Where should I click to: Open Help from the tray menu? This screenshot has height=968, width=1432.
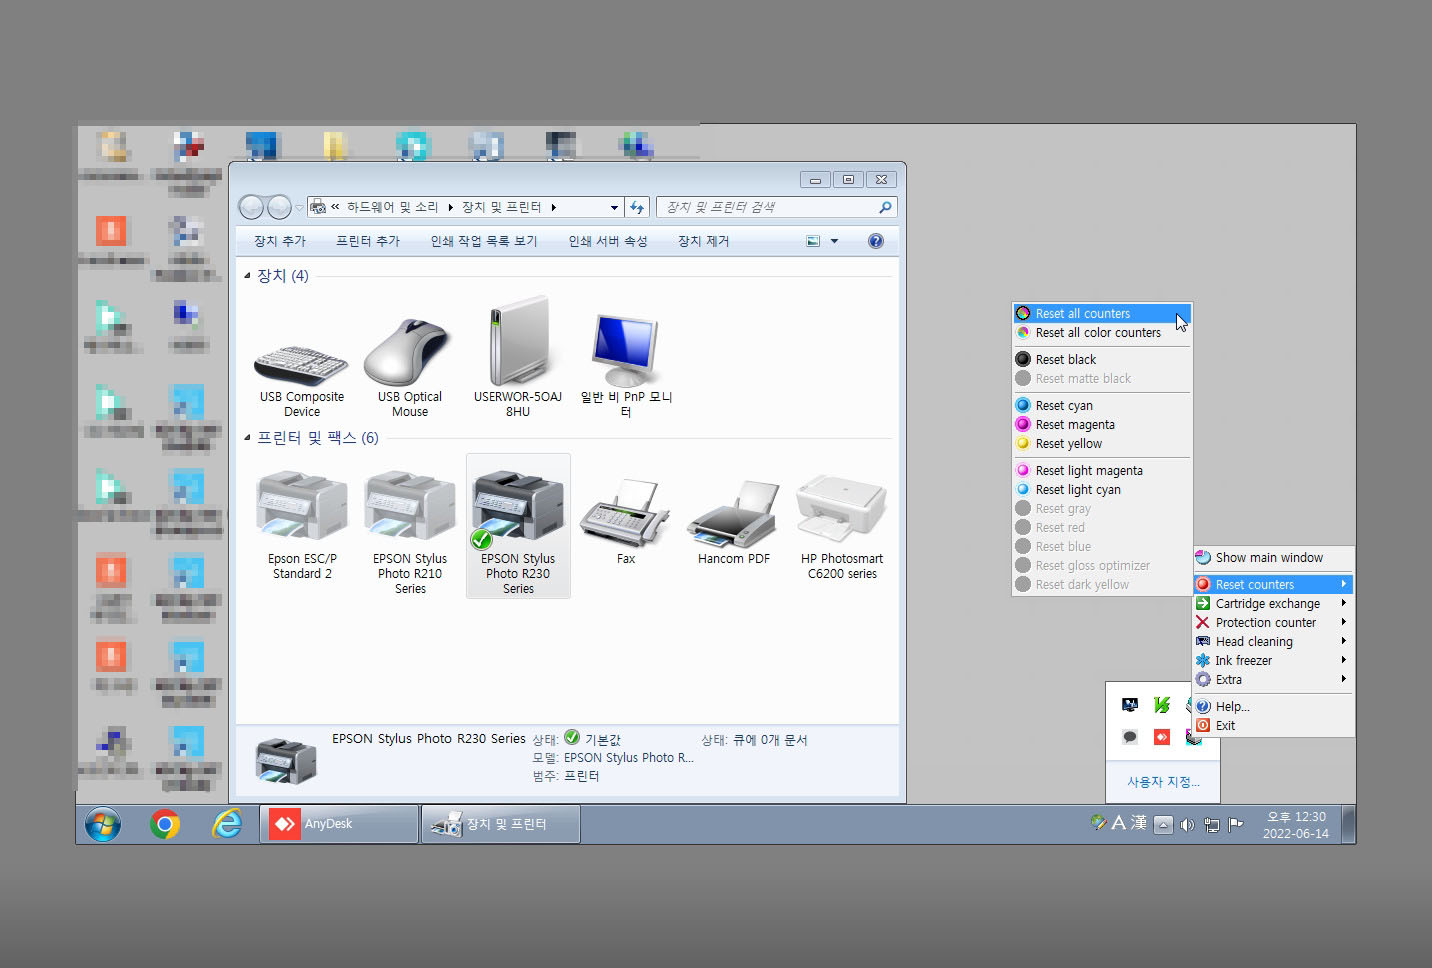click(x=1273, y=706)
